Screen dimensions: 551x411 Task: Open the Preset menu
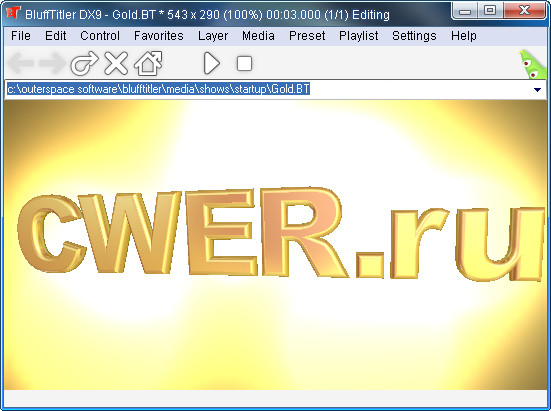[307, 36]
